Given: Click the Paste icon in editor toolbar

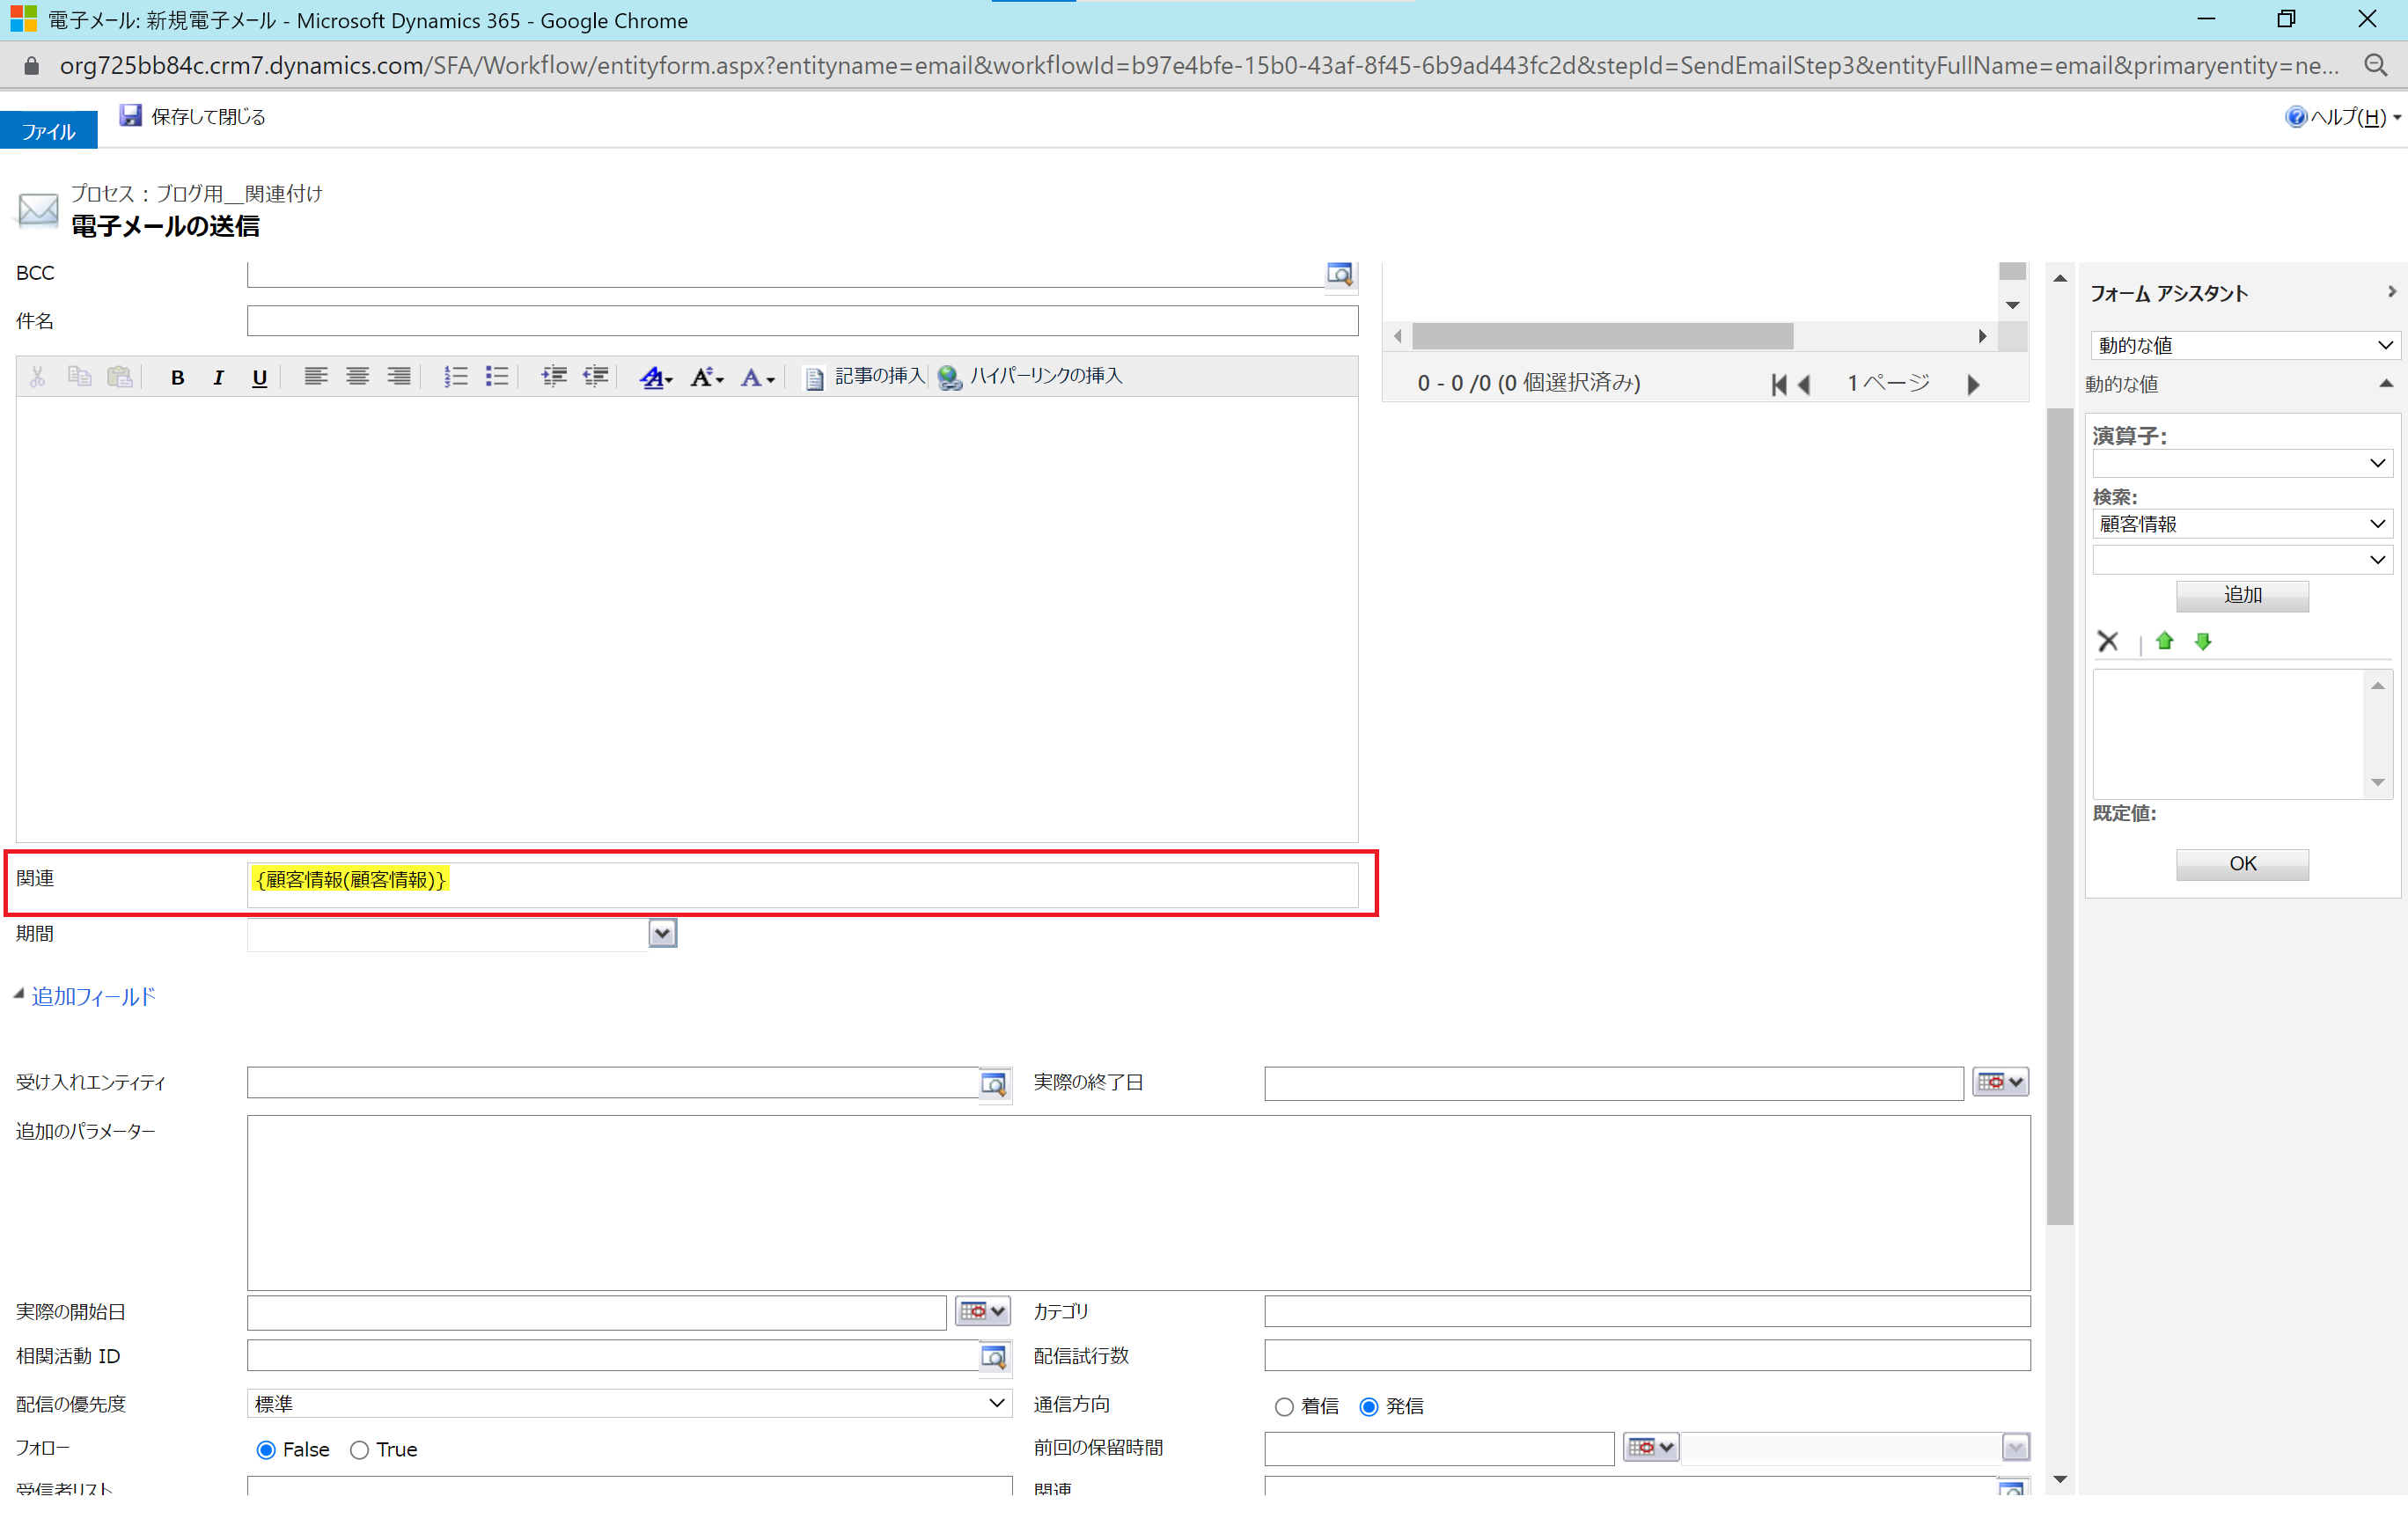Looking at the screenshot, I should tap(120, 377).
